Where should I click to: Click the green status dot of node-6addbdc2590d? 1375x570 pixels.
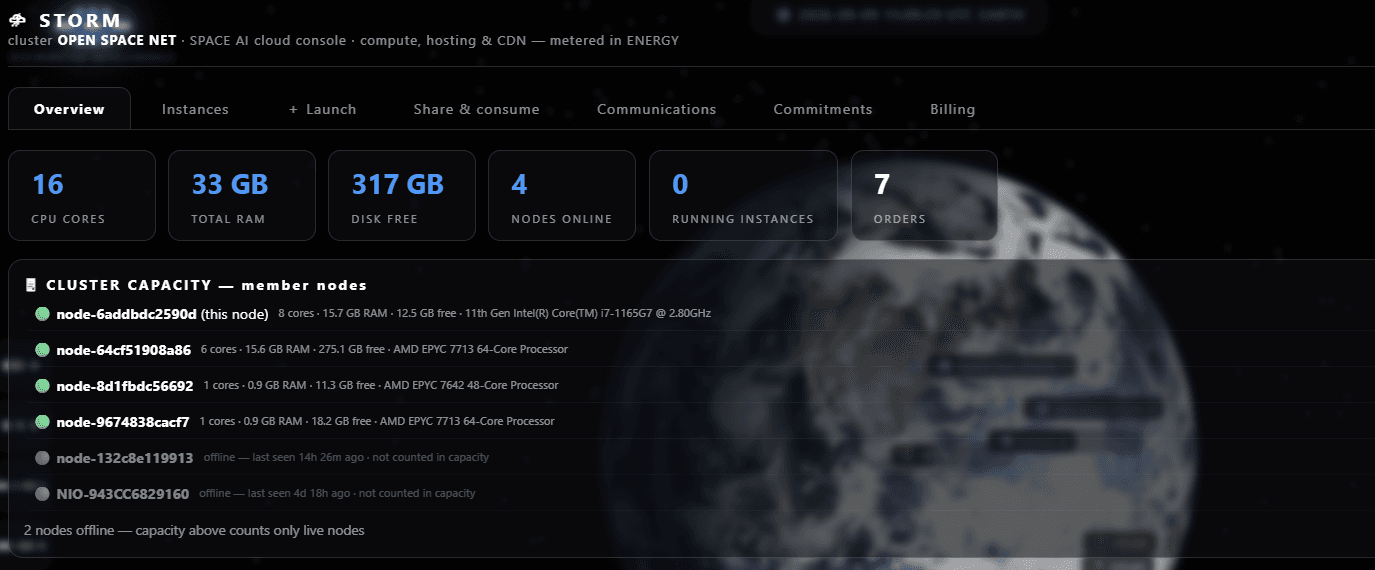[42, 314]
